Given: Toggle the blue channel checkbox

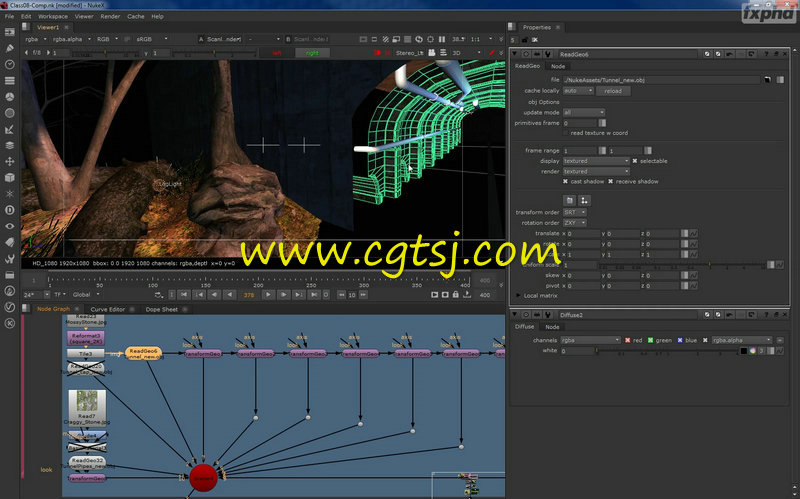Looking at the screenshot, I should point(680,340).
